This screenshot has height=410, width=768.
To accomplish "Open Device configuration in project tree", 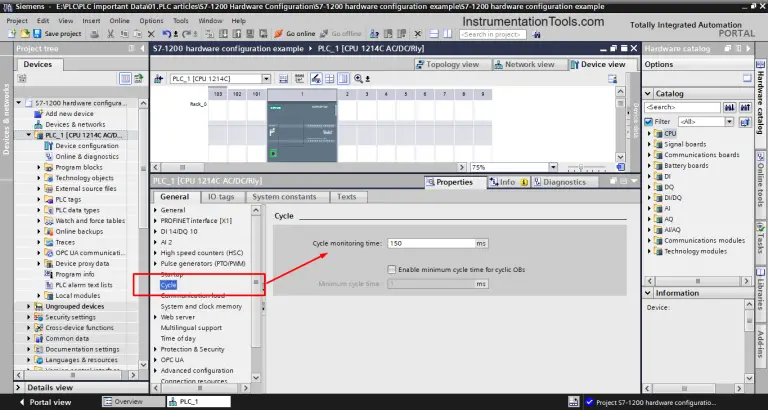I will 87,145.
